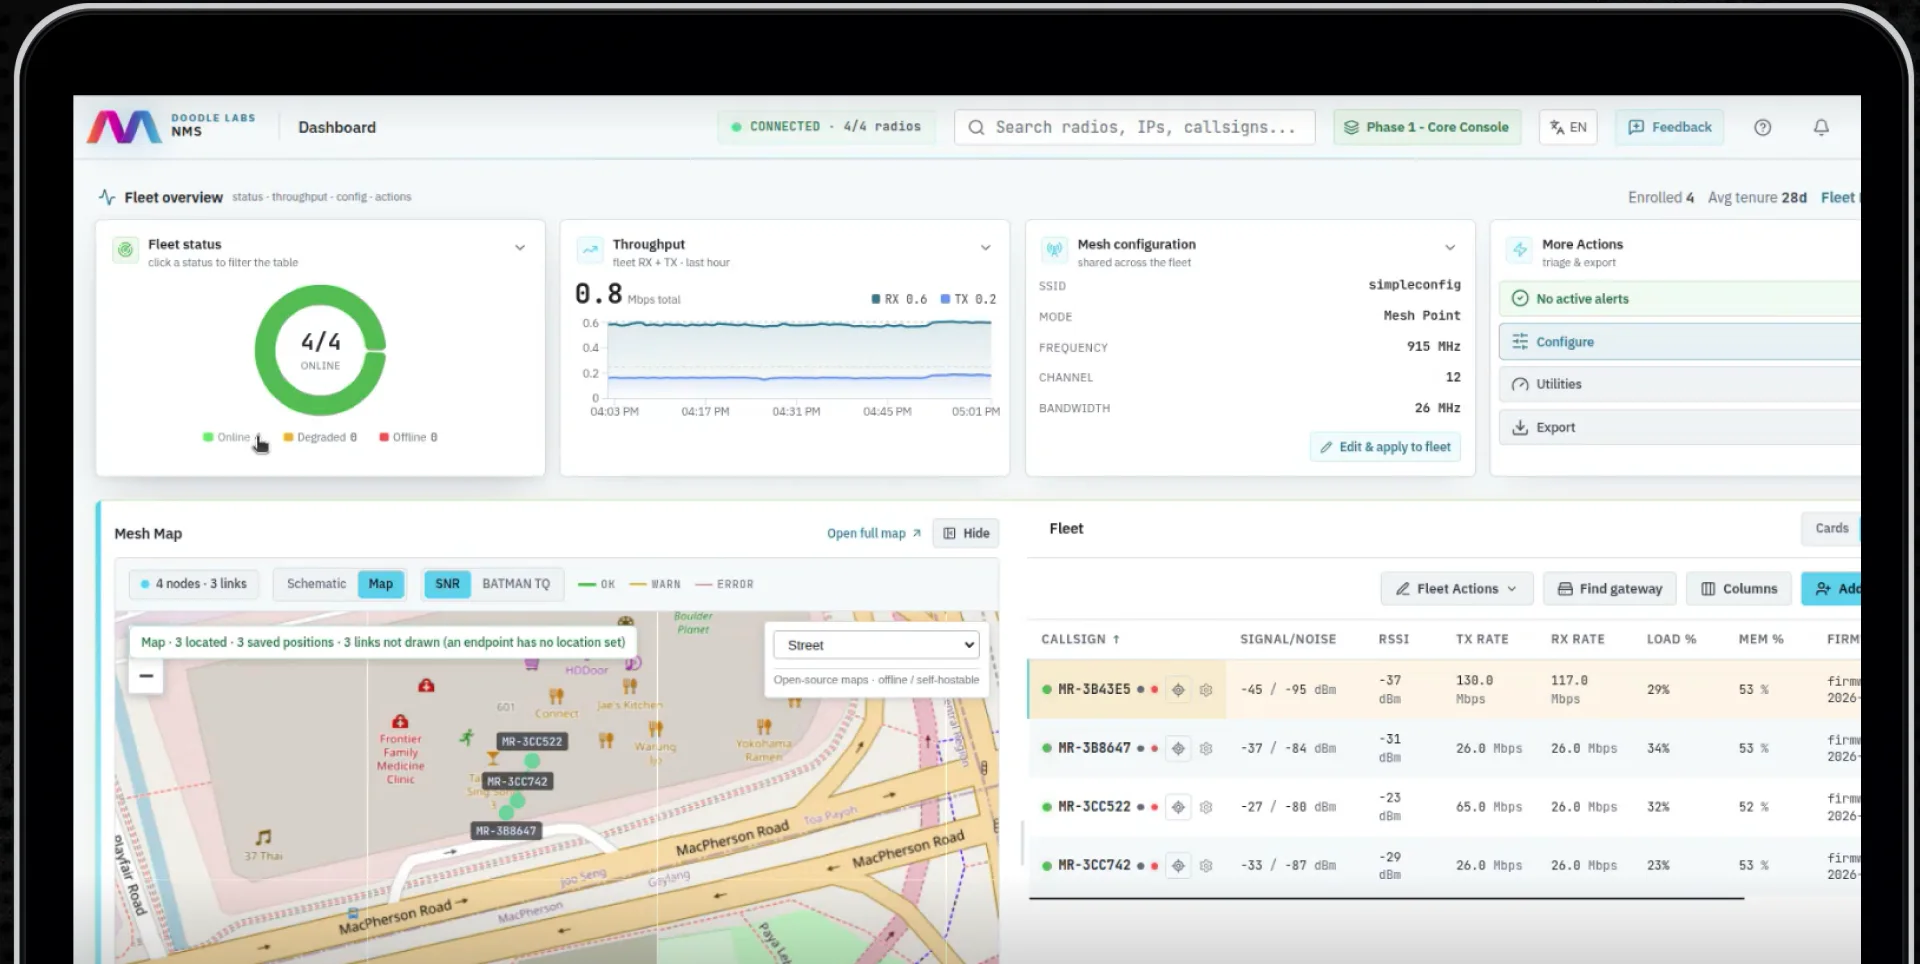Toggle link metric to BATMAN TQ
Image resolution: width=1920 pixels, height=964 pixels.
[516, 584]
